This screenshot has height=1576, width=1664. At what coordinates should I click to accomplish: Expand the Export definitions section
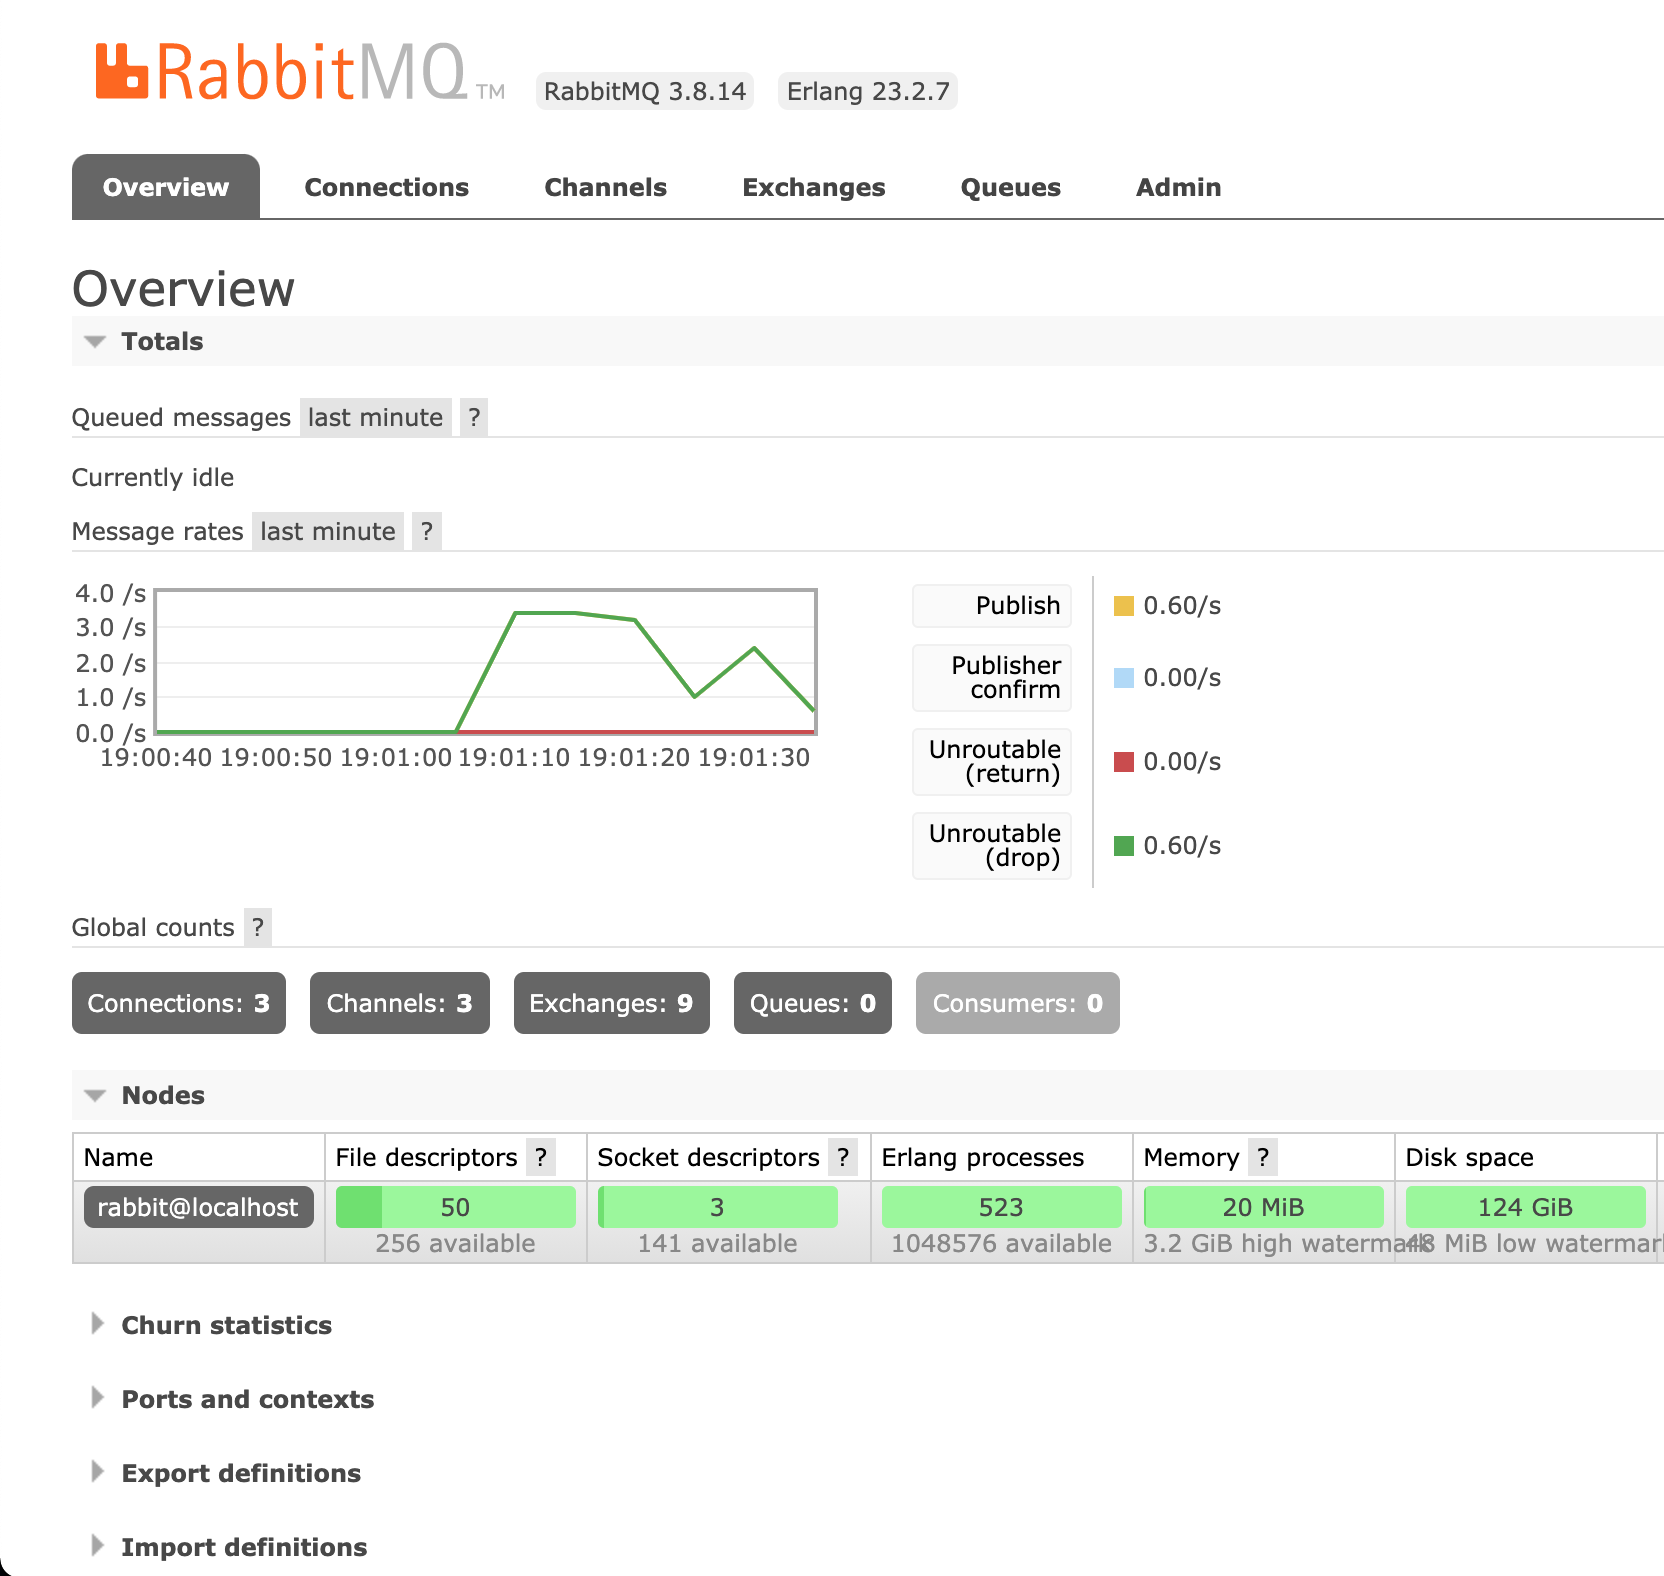tap(226, 1473)
